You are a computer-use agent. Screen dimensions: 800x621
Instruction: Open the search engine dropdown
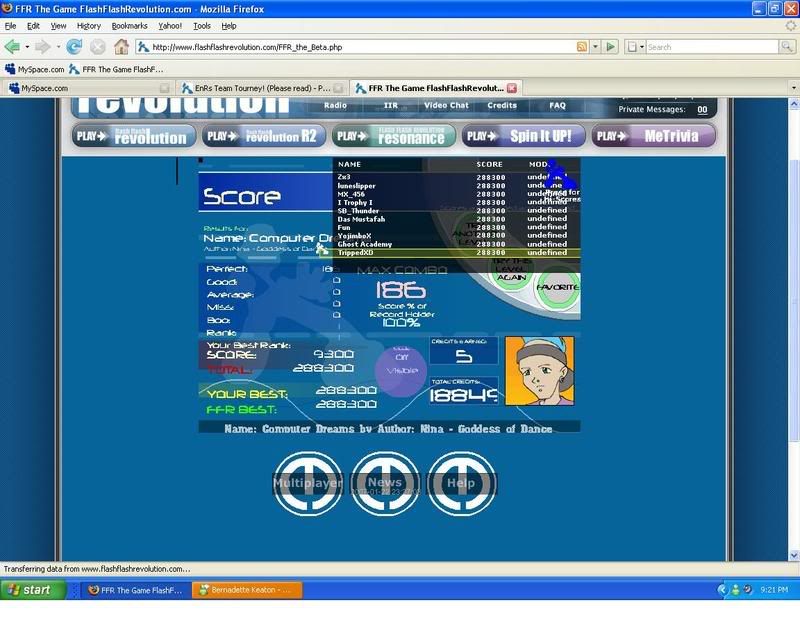coord(634,46)
